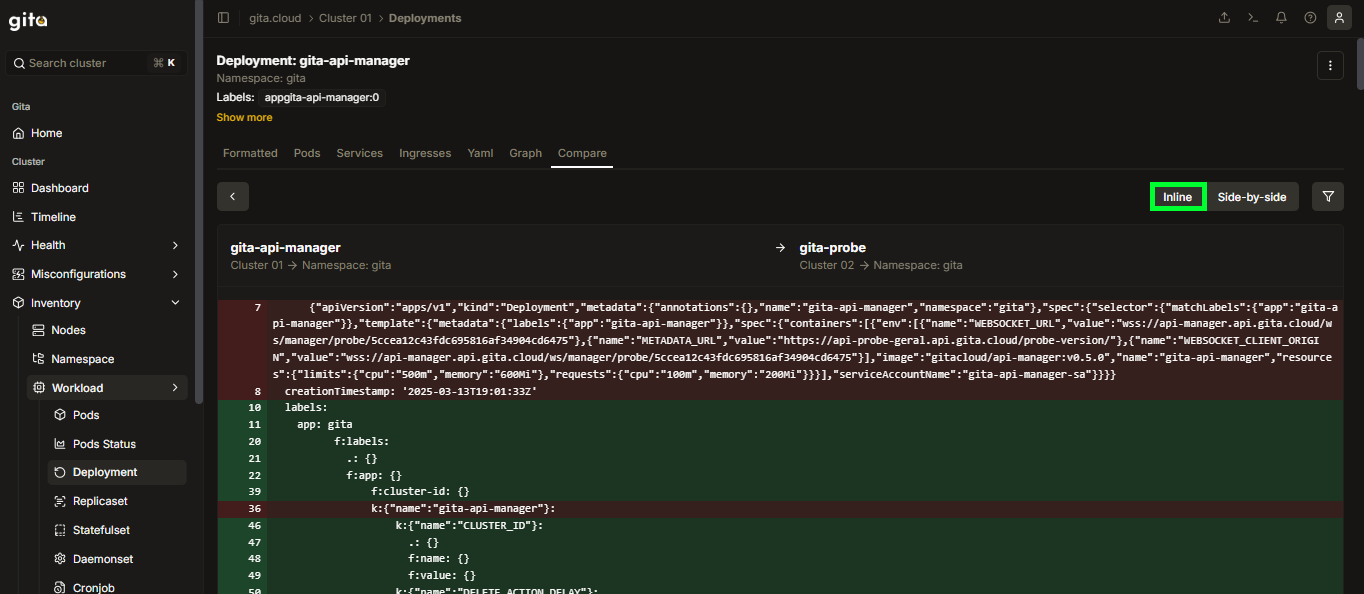Open the Yaml tab
1364x594 pixels.
coord(480,153)
